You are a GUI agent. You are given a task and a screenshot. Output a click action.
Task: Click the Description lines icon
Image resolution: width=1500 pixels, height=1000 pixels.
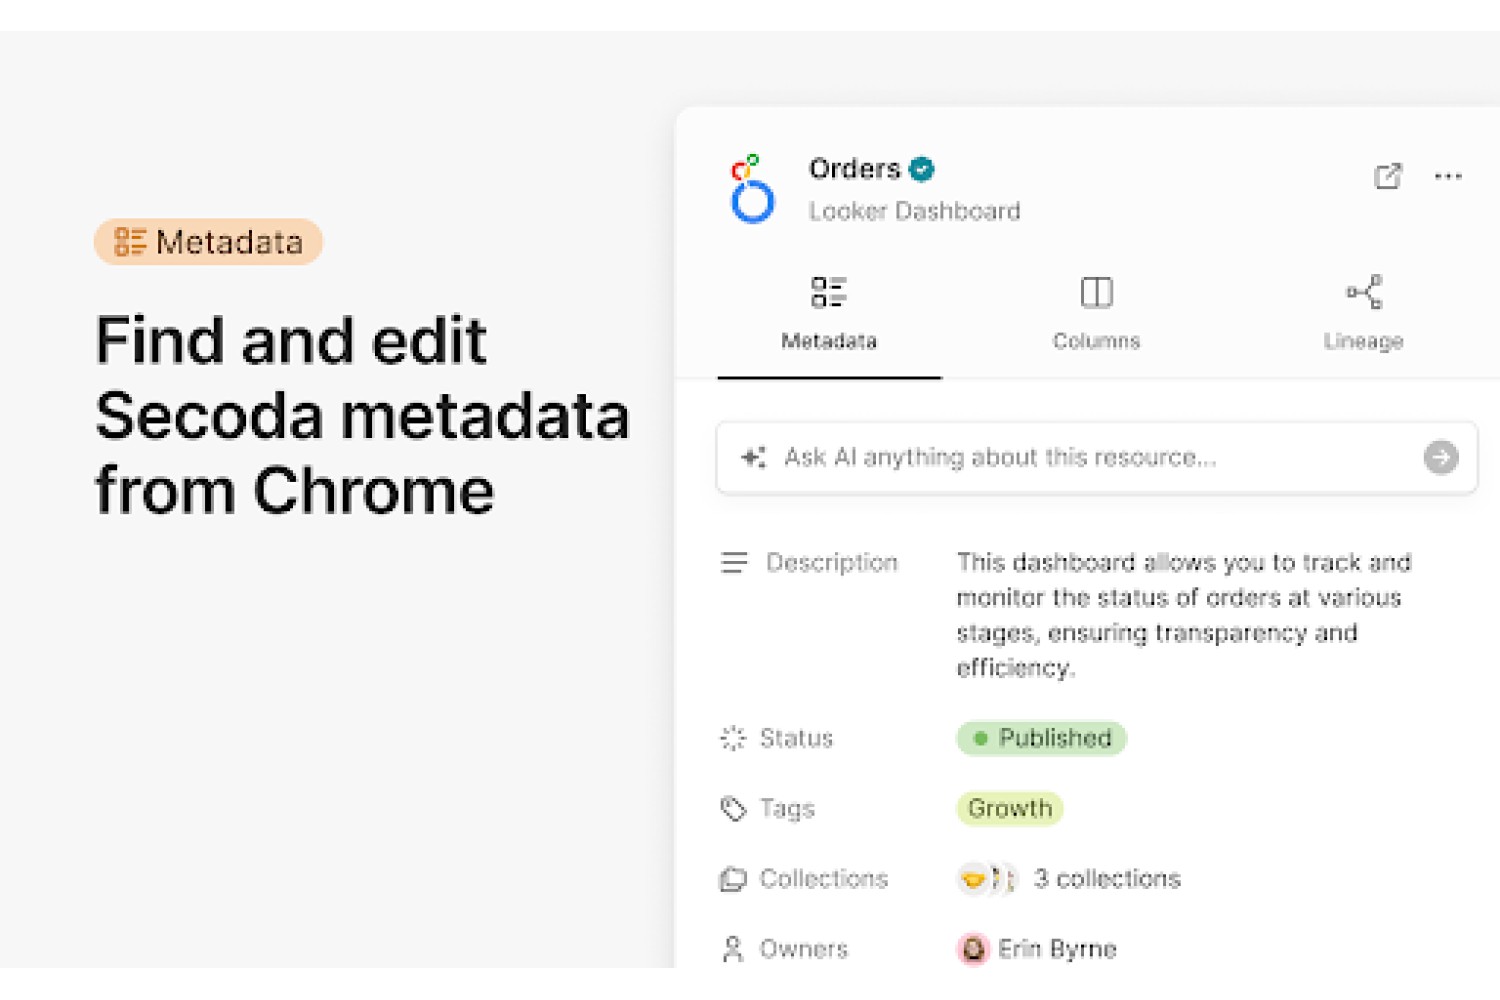(733, 563)
